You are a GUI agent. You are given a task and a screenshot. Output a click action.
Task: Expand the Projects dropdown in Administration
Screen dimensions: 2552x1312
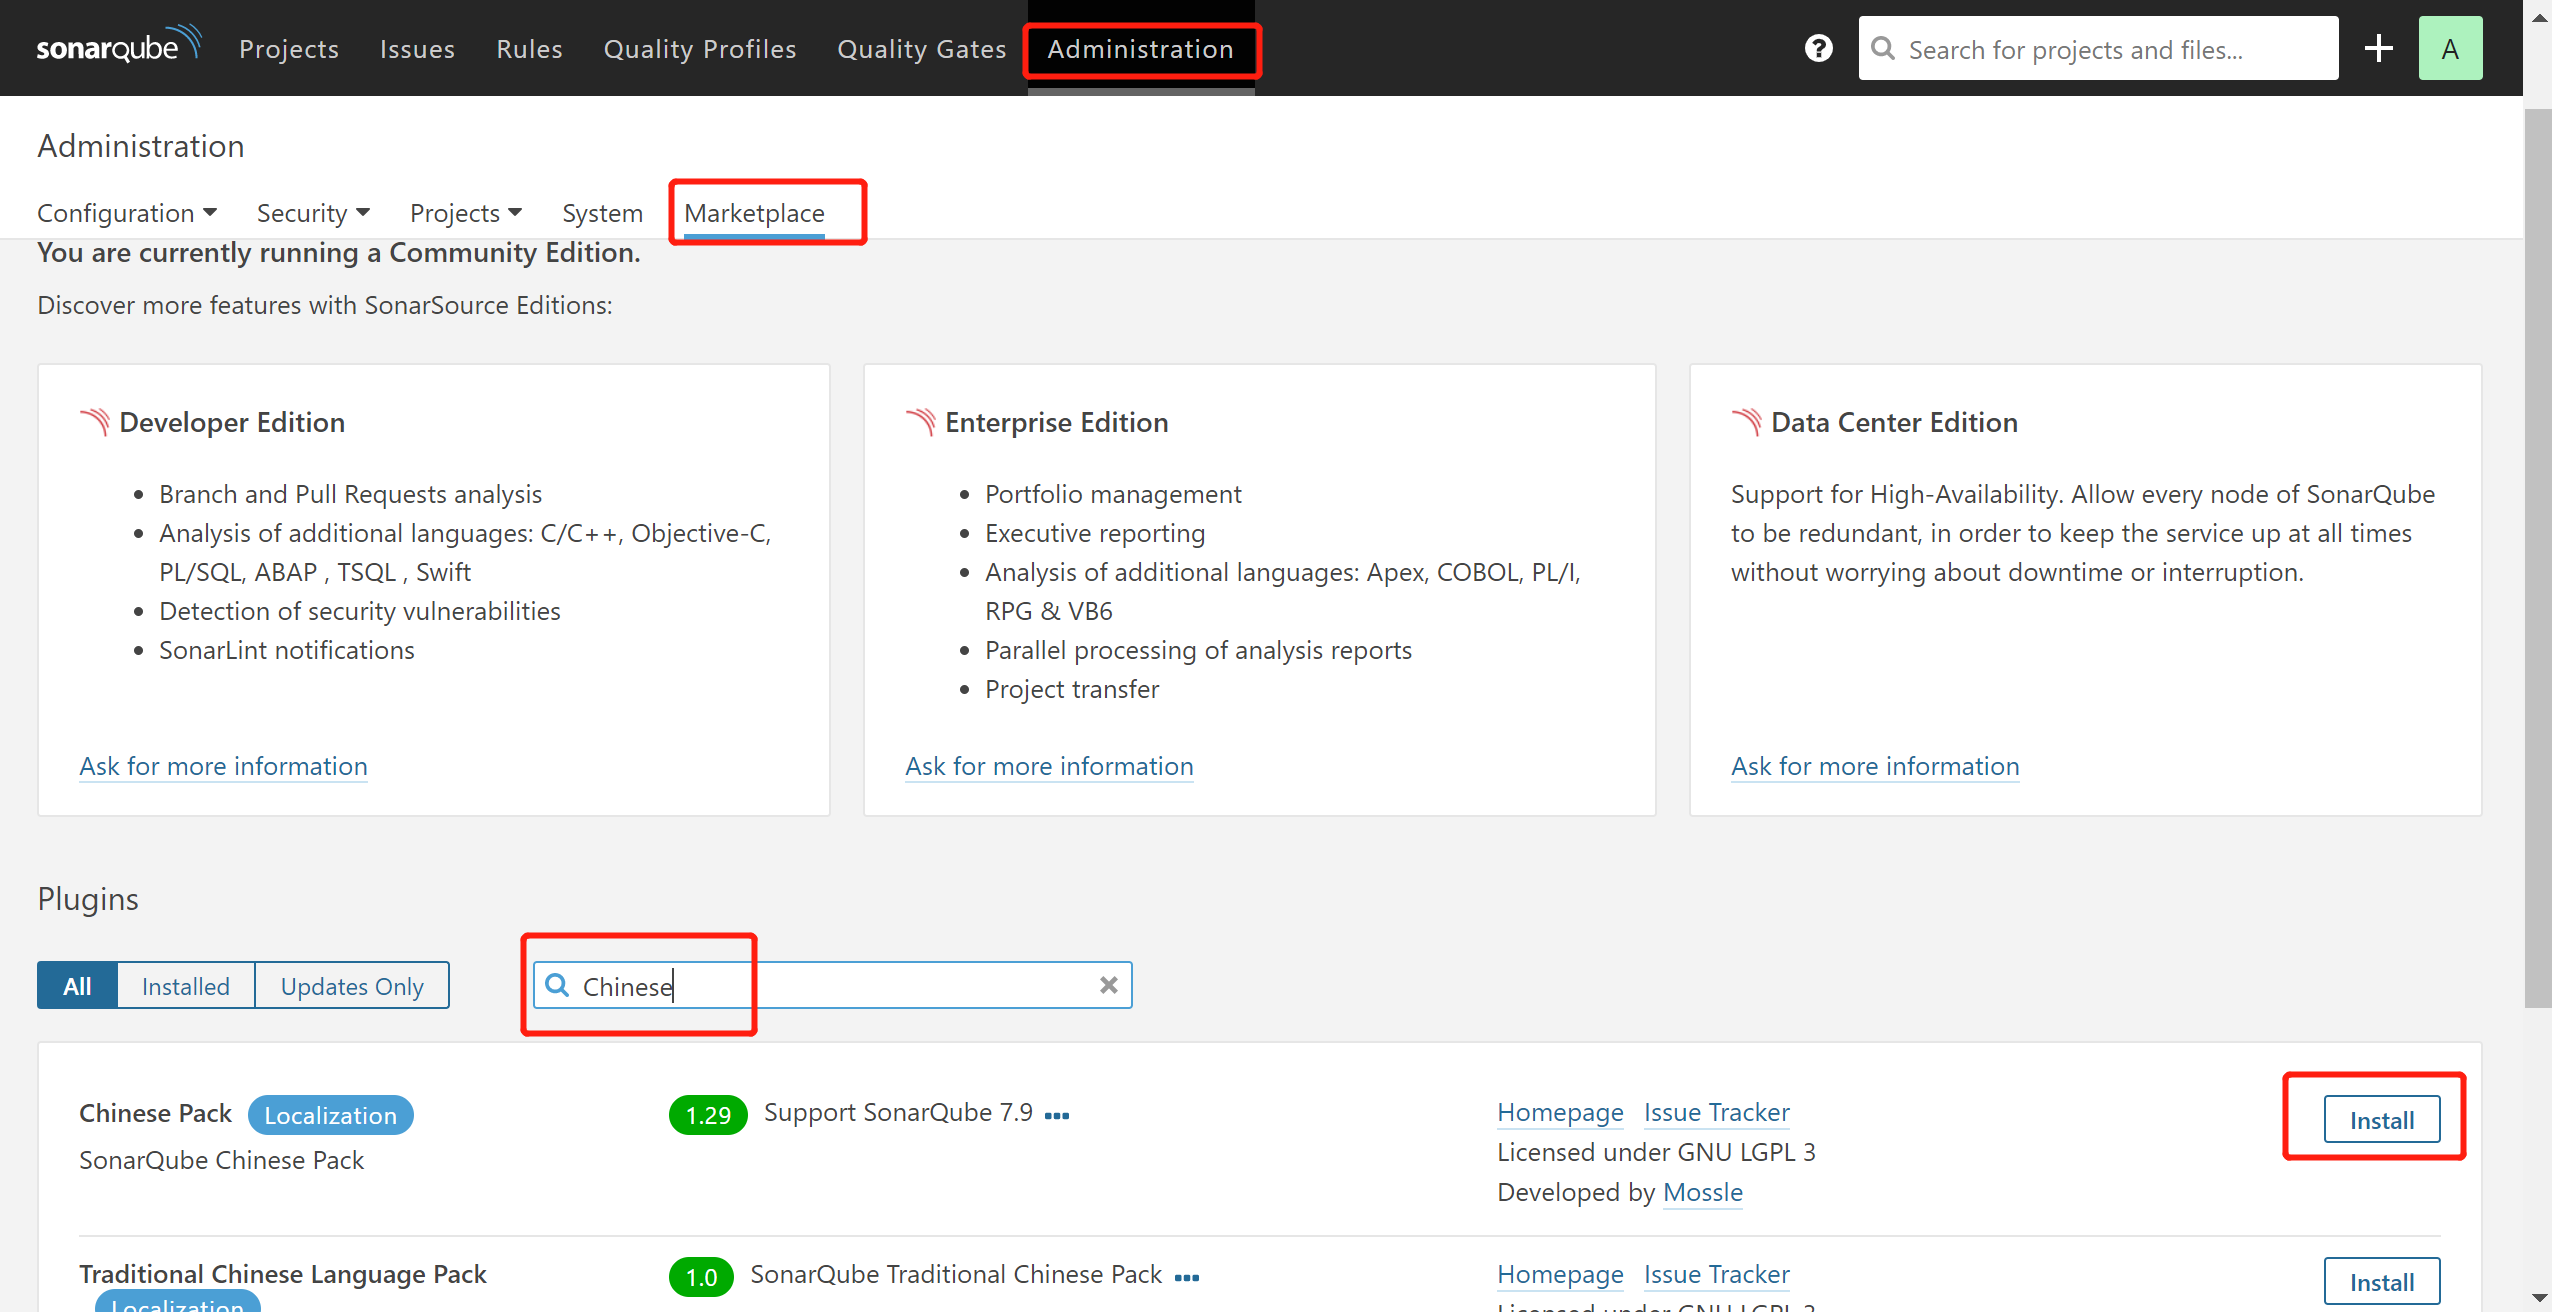click(x=465, y=212)
